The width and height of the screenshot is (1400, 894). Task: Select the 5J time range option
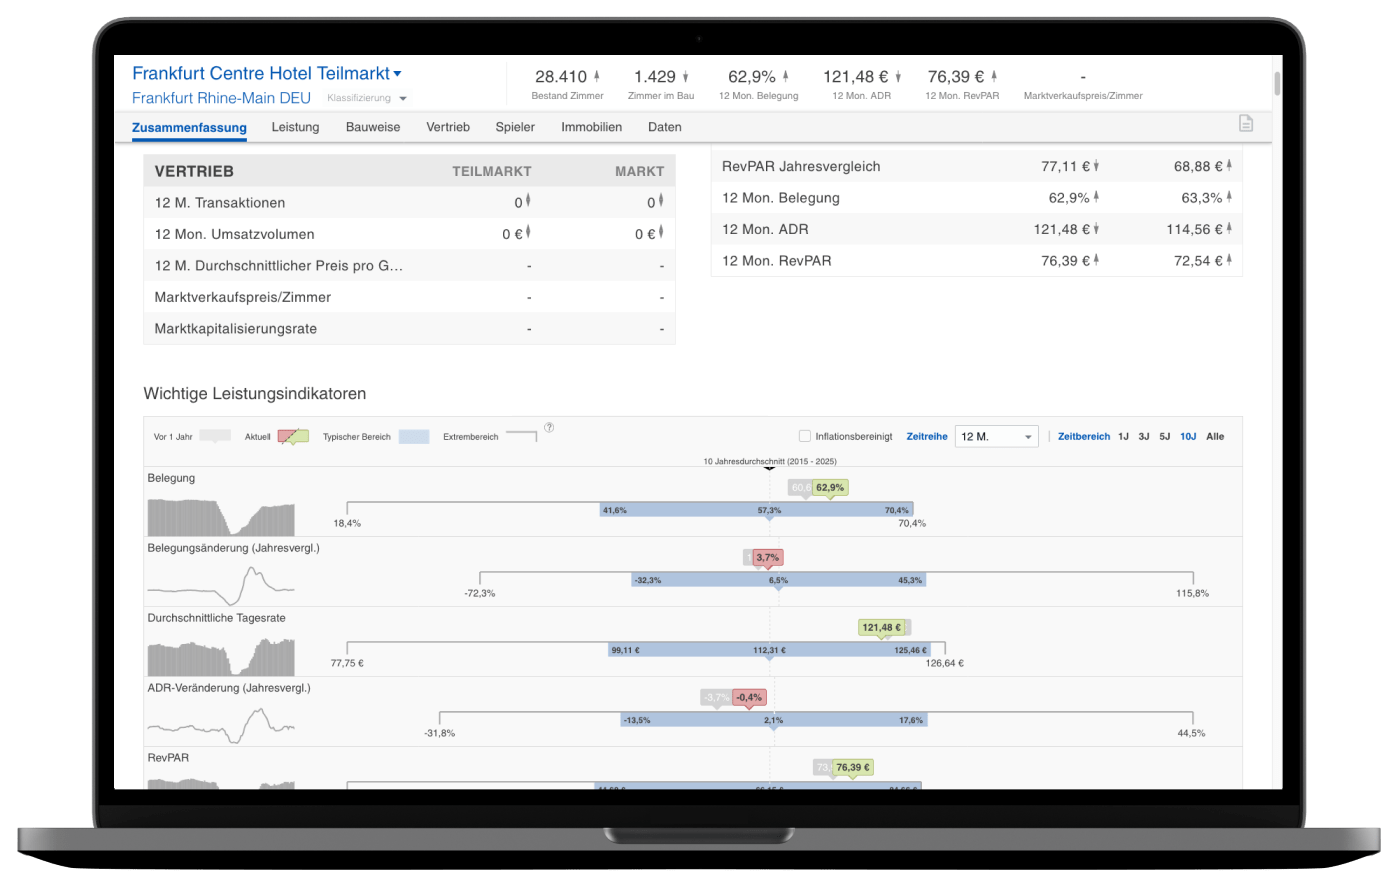1165,437
